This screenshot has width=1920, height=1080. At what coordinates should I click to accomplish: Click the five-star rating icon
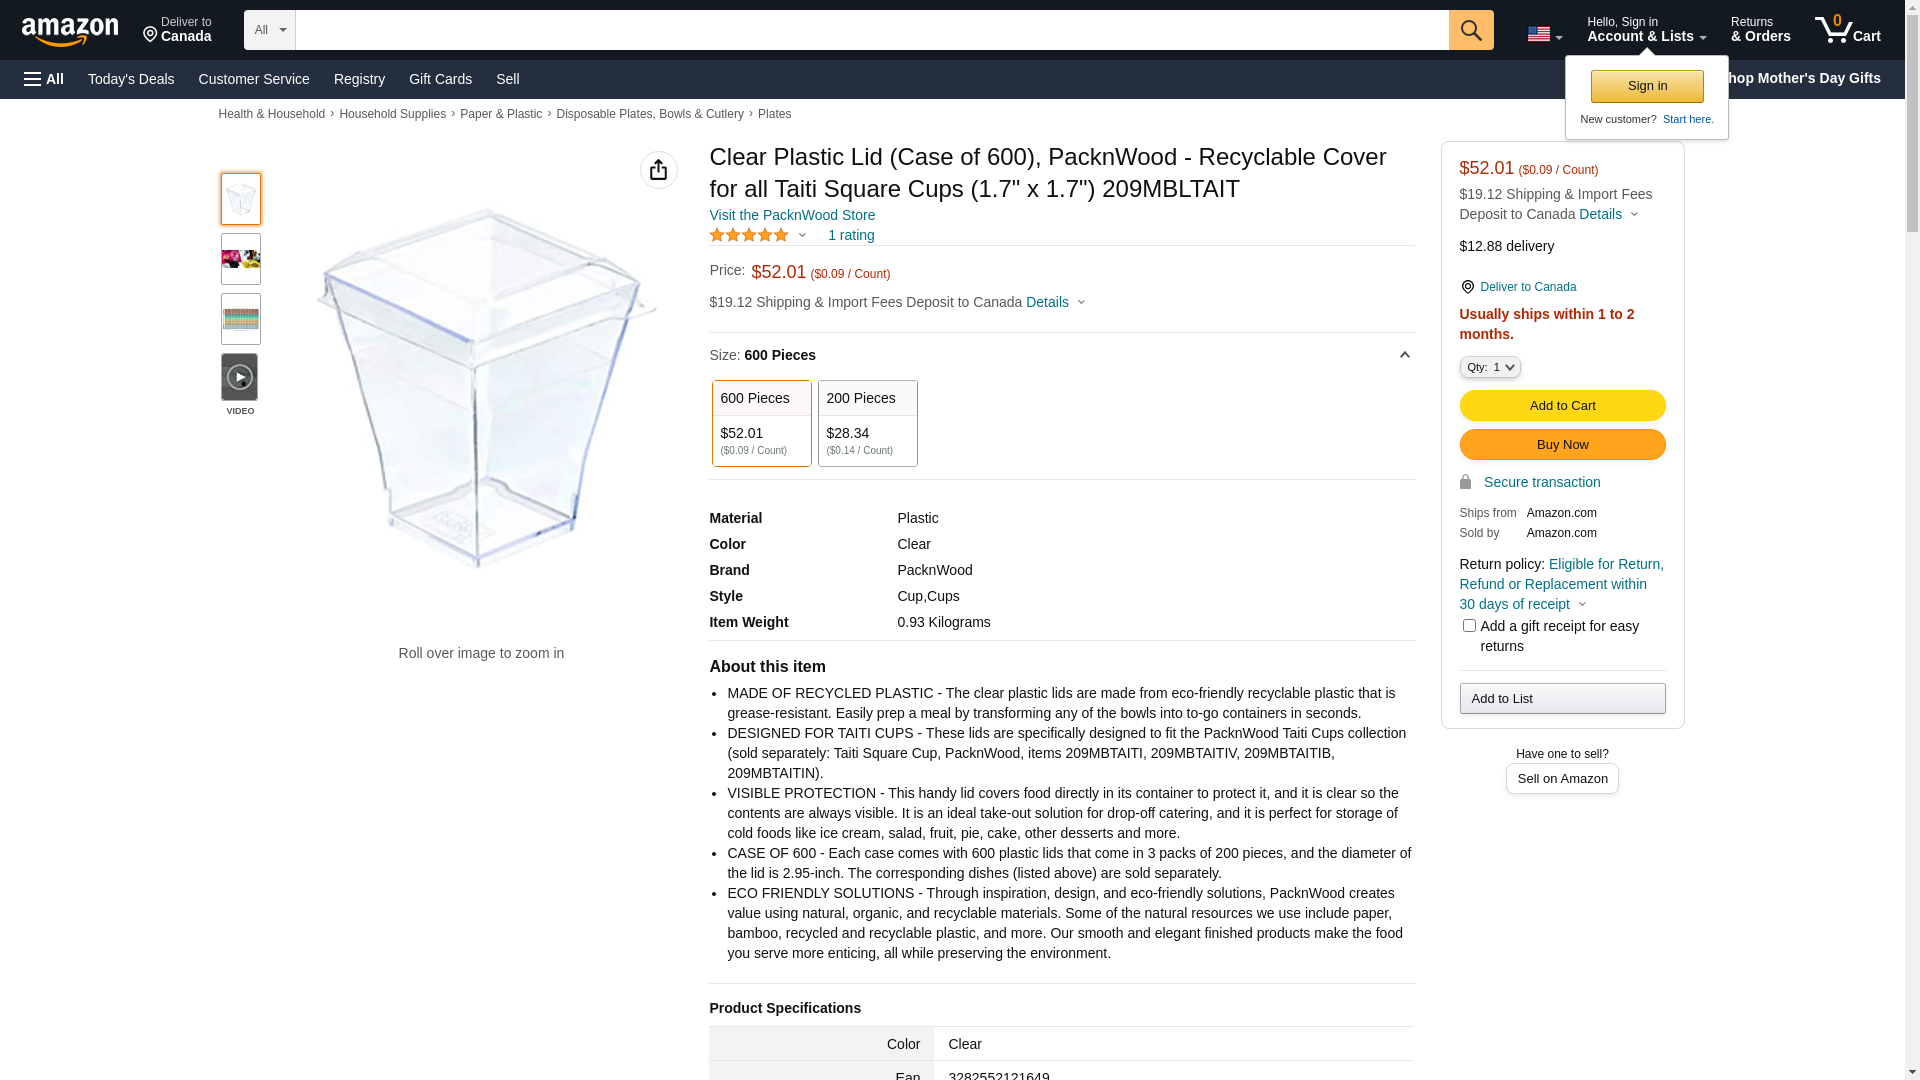coord(748,235)
